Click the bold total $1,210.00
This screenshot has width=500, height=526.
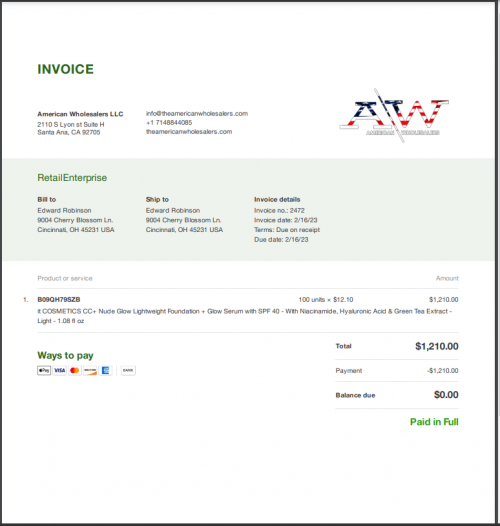(437, 346)
